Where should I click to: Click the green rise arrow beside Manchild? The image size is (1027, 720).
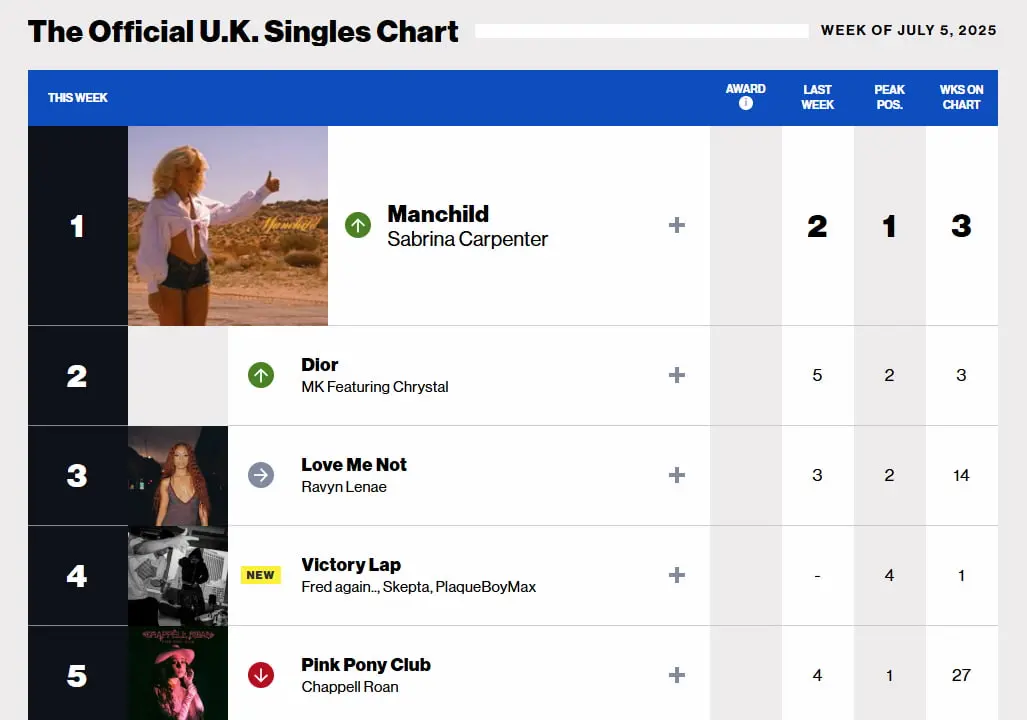(358, 225)
